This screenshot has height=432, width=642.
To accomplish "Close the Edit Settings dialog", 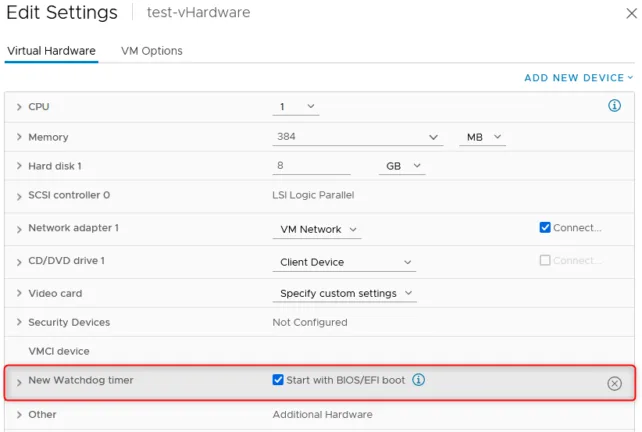I will pyautogui.click(x=631, y=14).
